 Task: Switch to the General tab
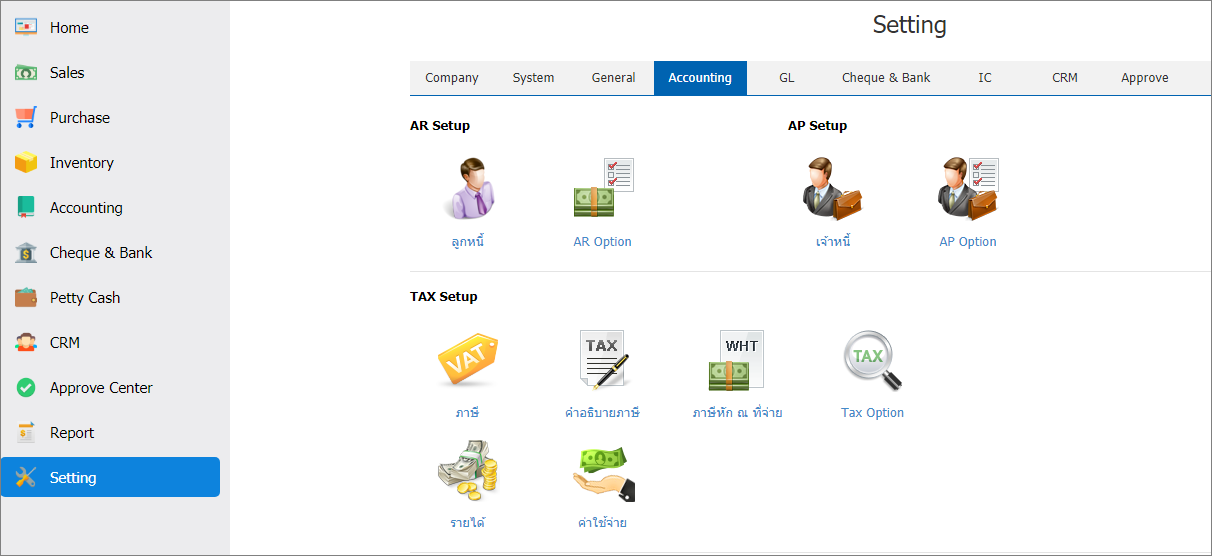coord(613,78)
